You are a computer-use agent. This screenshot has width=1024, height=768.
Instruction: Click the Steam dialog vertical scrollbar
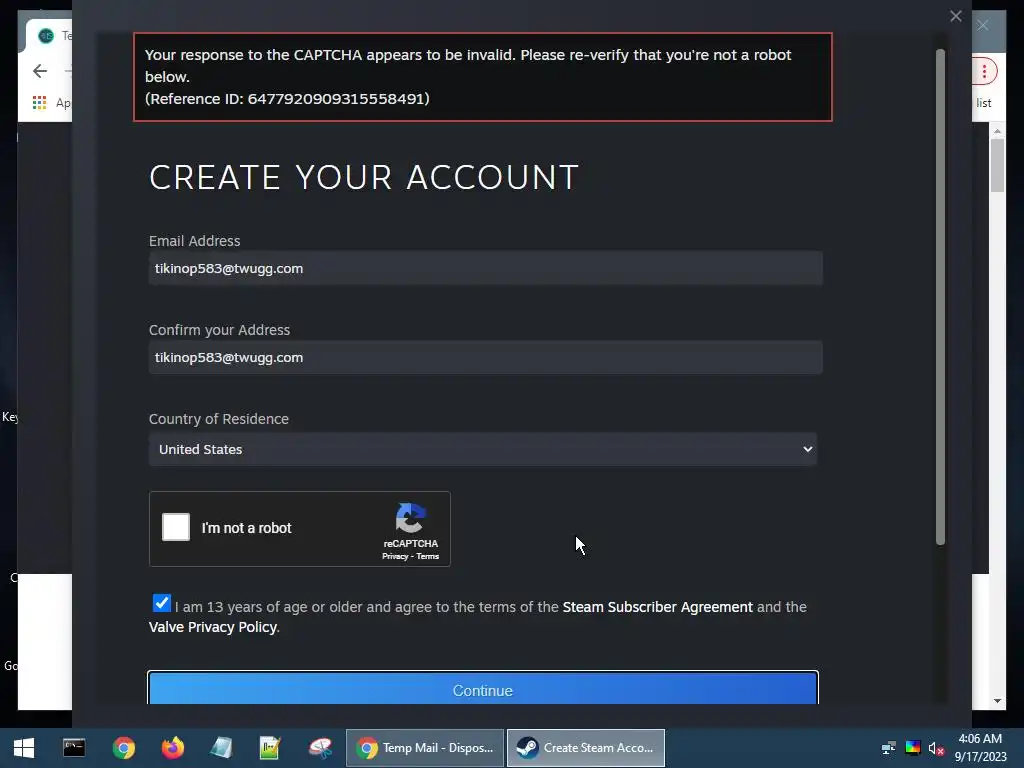pos(940,297)
